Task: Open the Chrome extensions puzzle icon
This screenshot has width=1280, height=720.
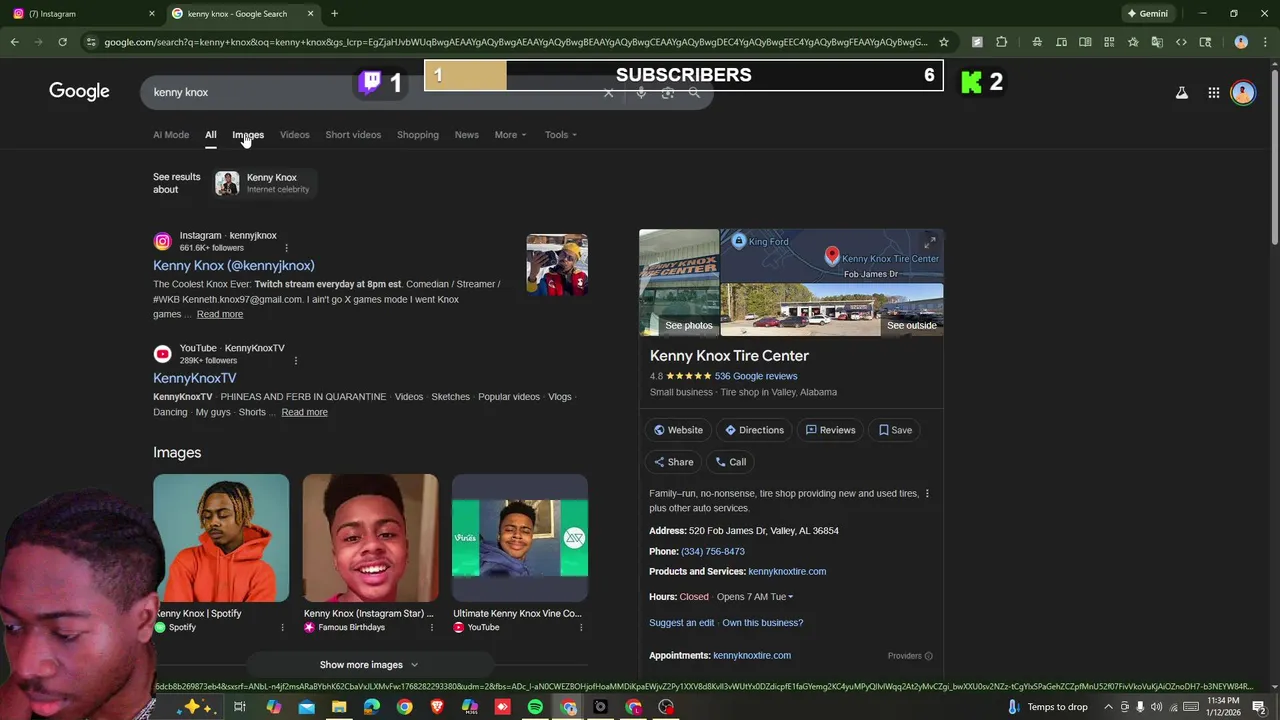Action: coord(1001,42)
